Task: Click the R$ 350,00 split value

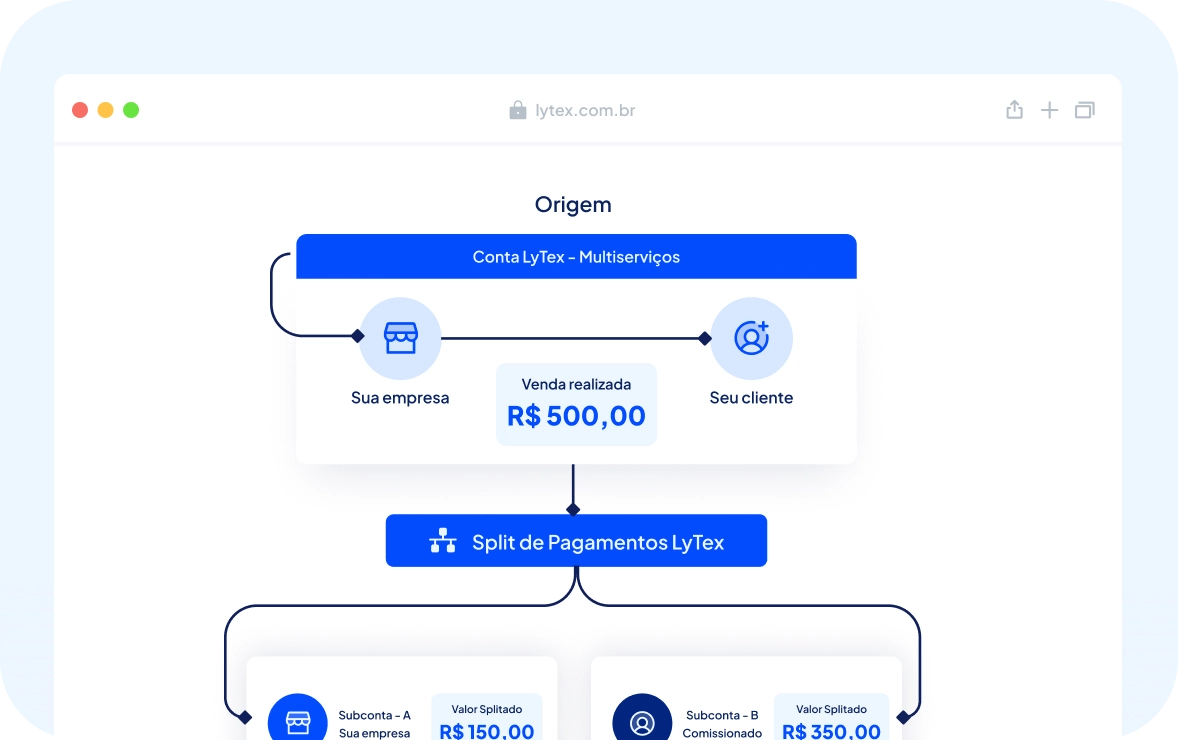Action: (831, 731)
